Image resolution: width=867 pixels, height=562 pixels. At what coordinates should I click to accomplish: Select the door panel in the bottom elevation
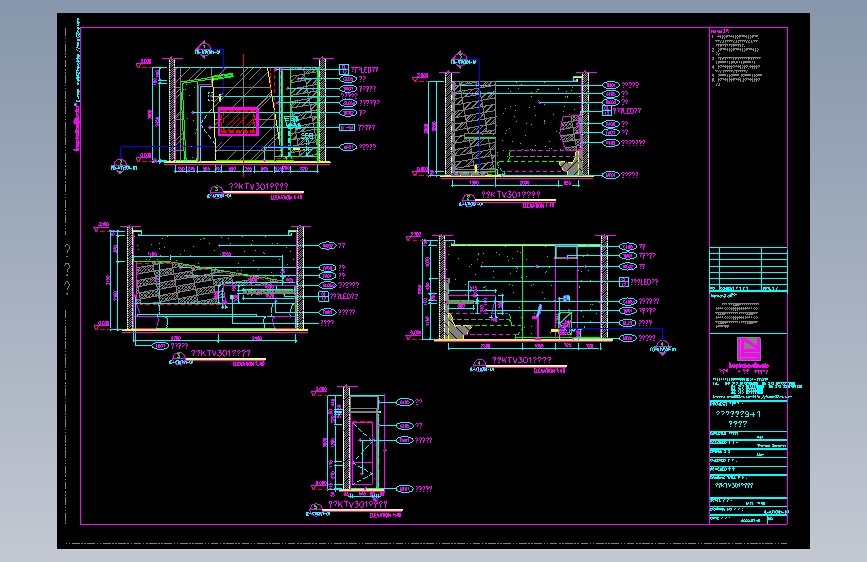[x=363, y=453]
